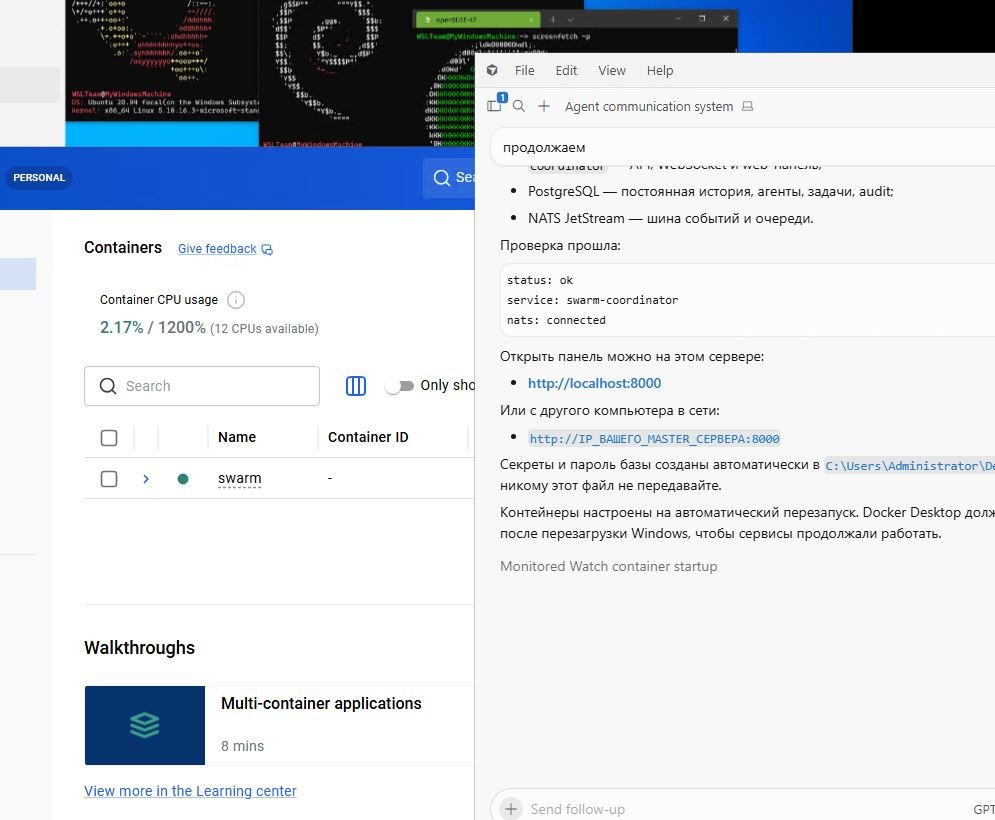Expand the swarm container group chevron

tap(146, 479)
